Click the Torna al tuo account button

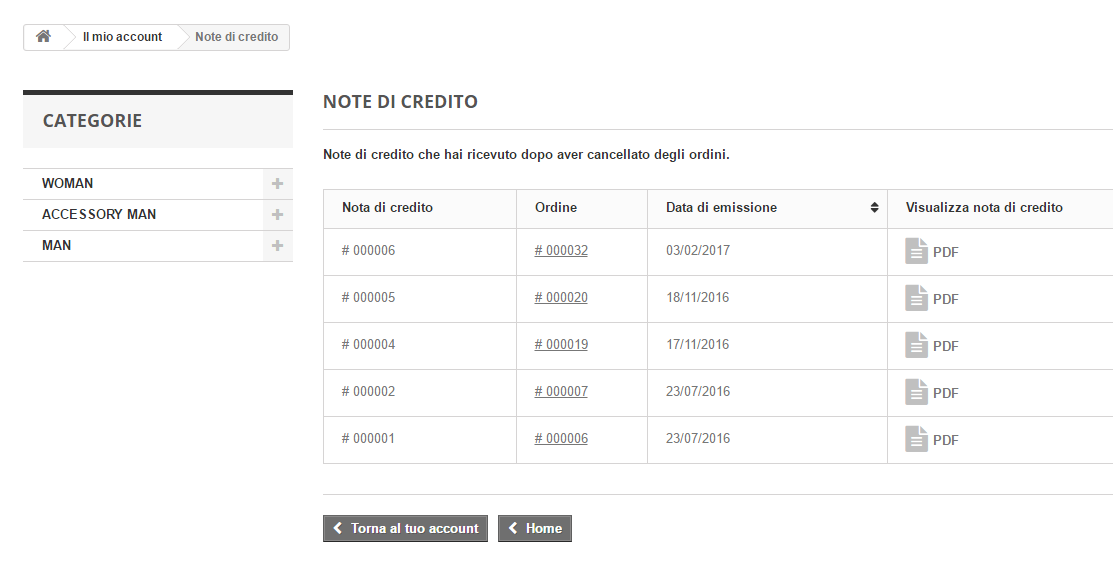pyautogui.click(x=405, y=528)
